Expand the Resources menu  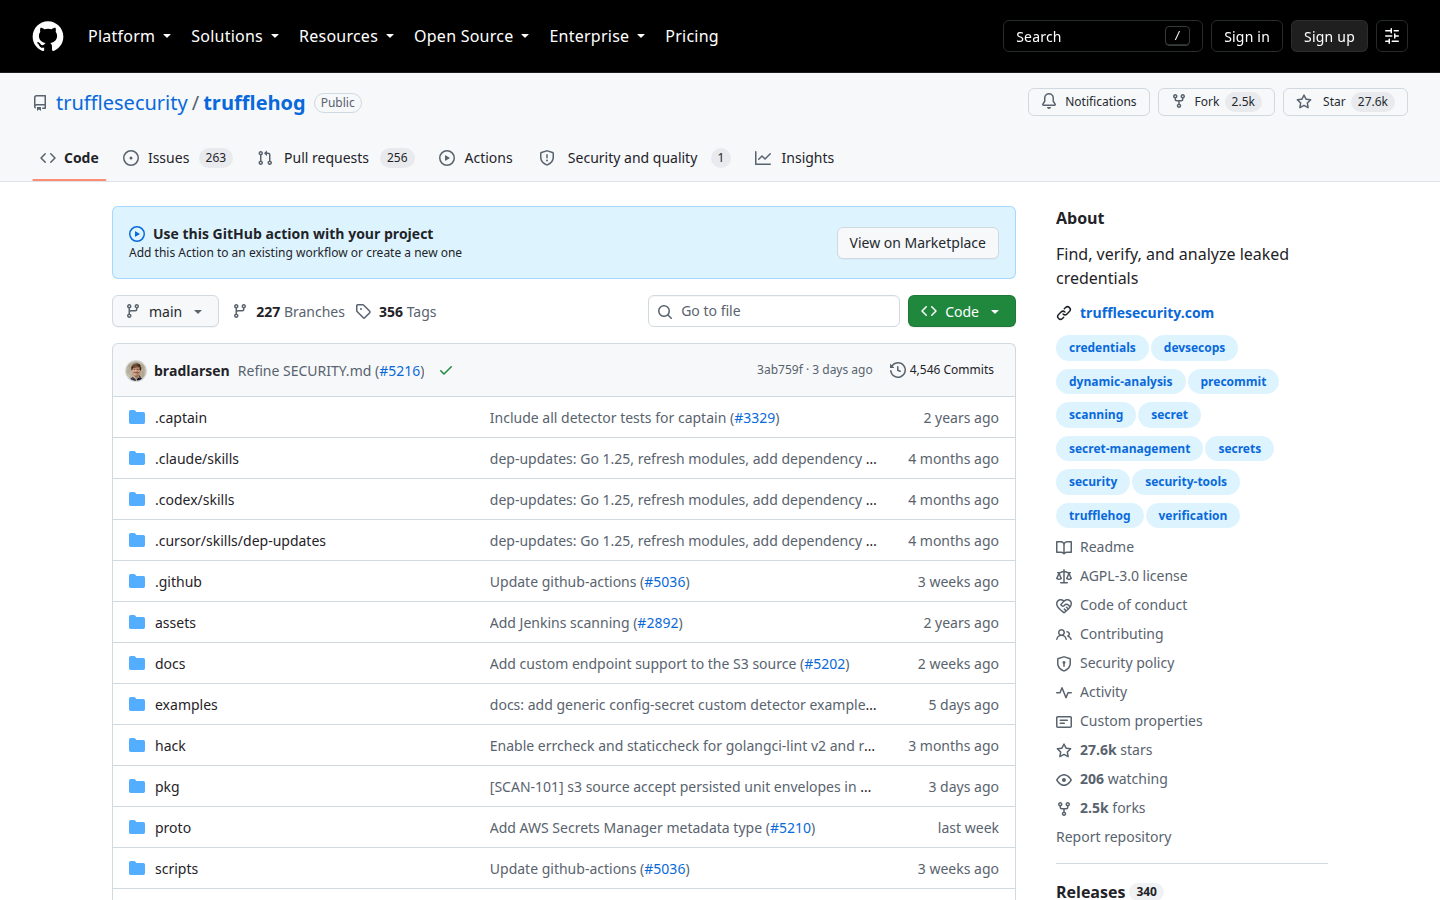tap(346, 36)
